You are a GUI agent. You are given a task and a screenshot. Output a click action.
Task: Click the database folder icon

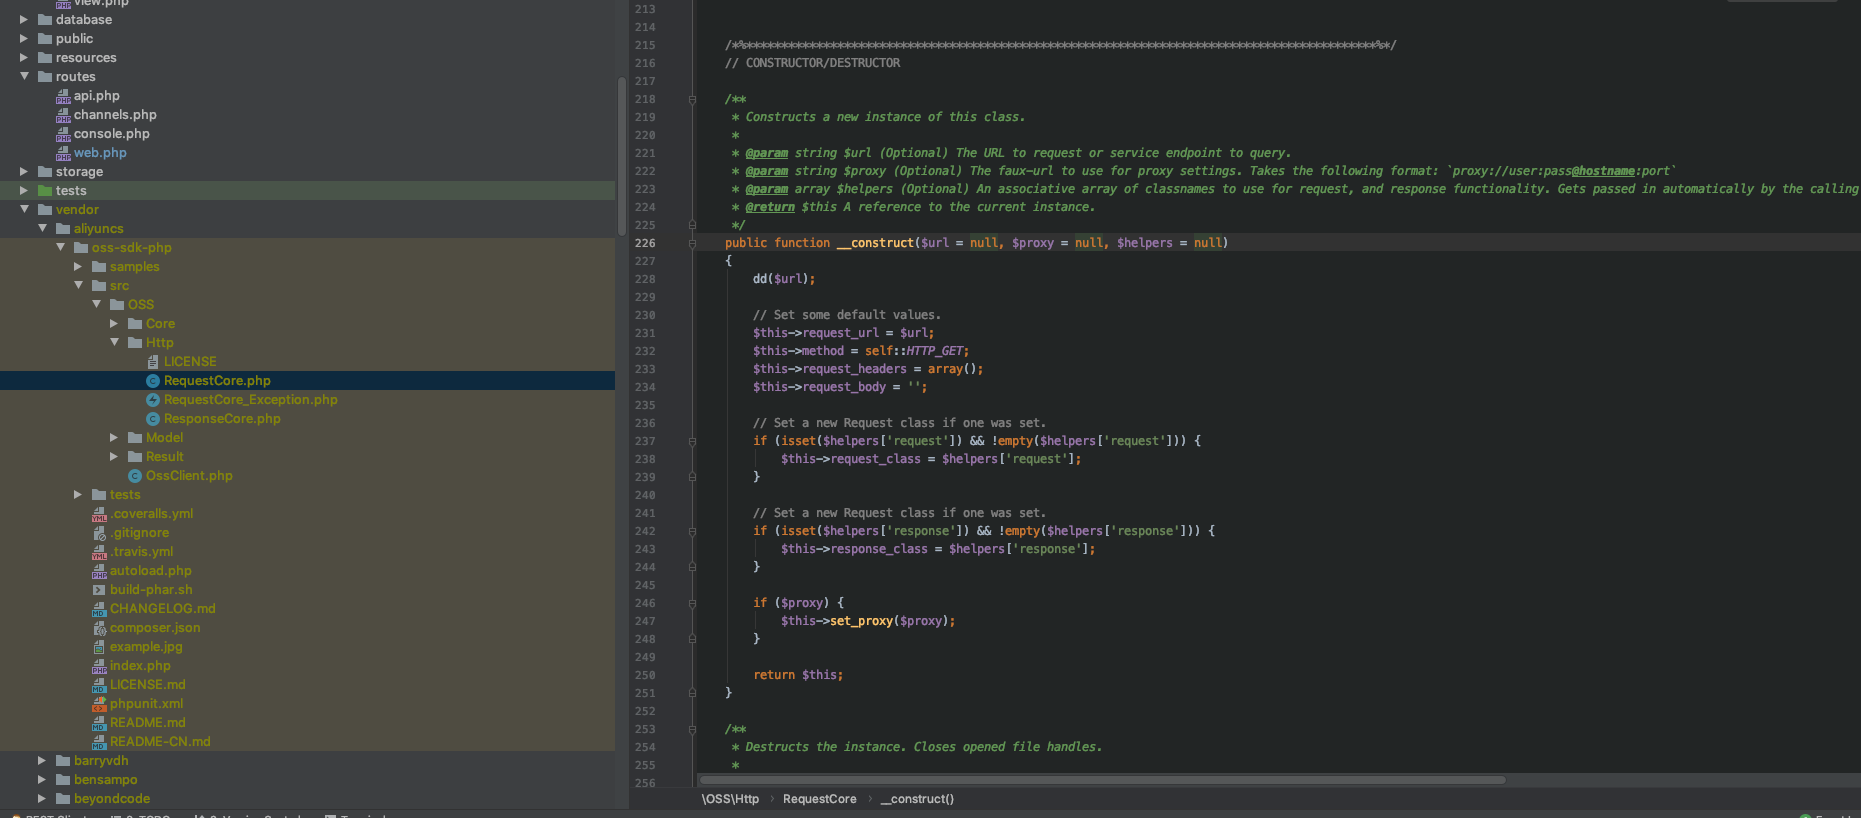click(45, 20)
